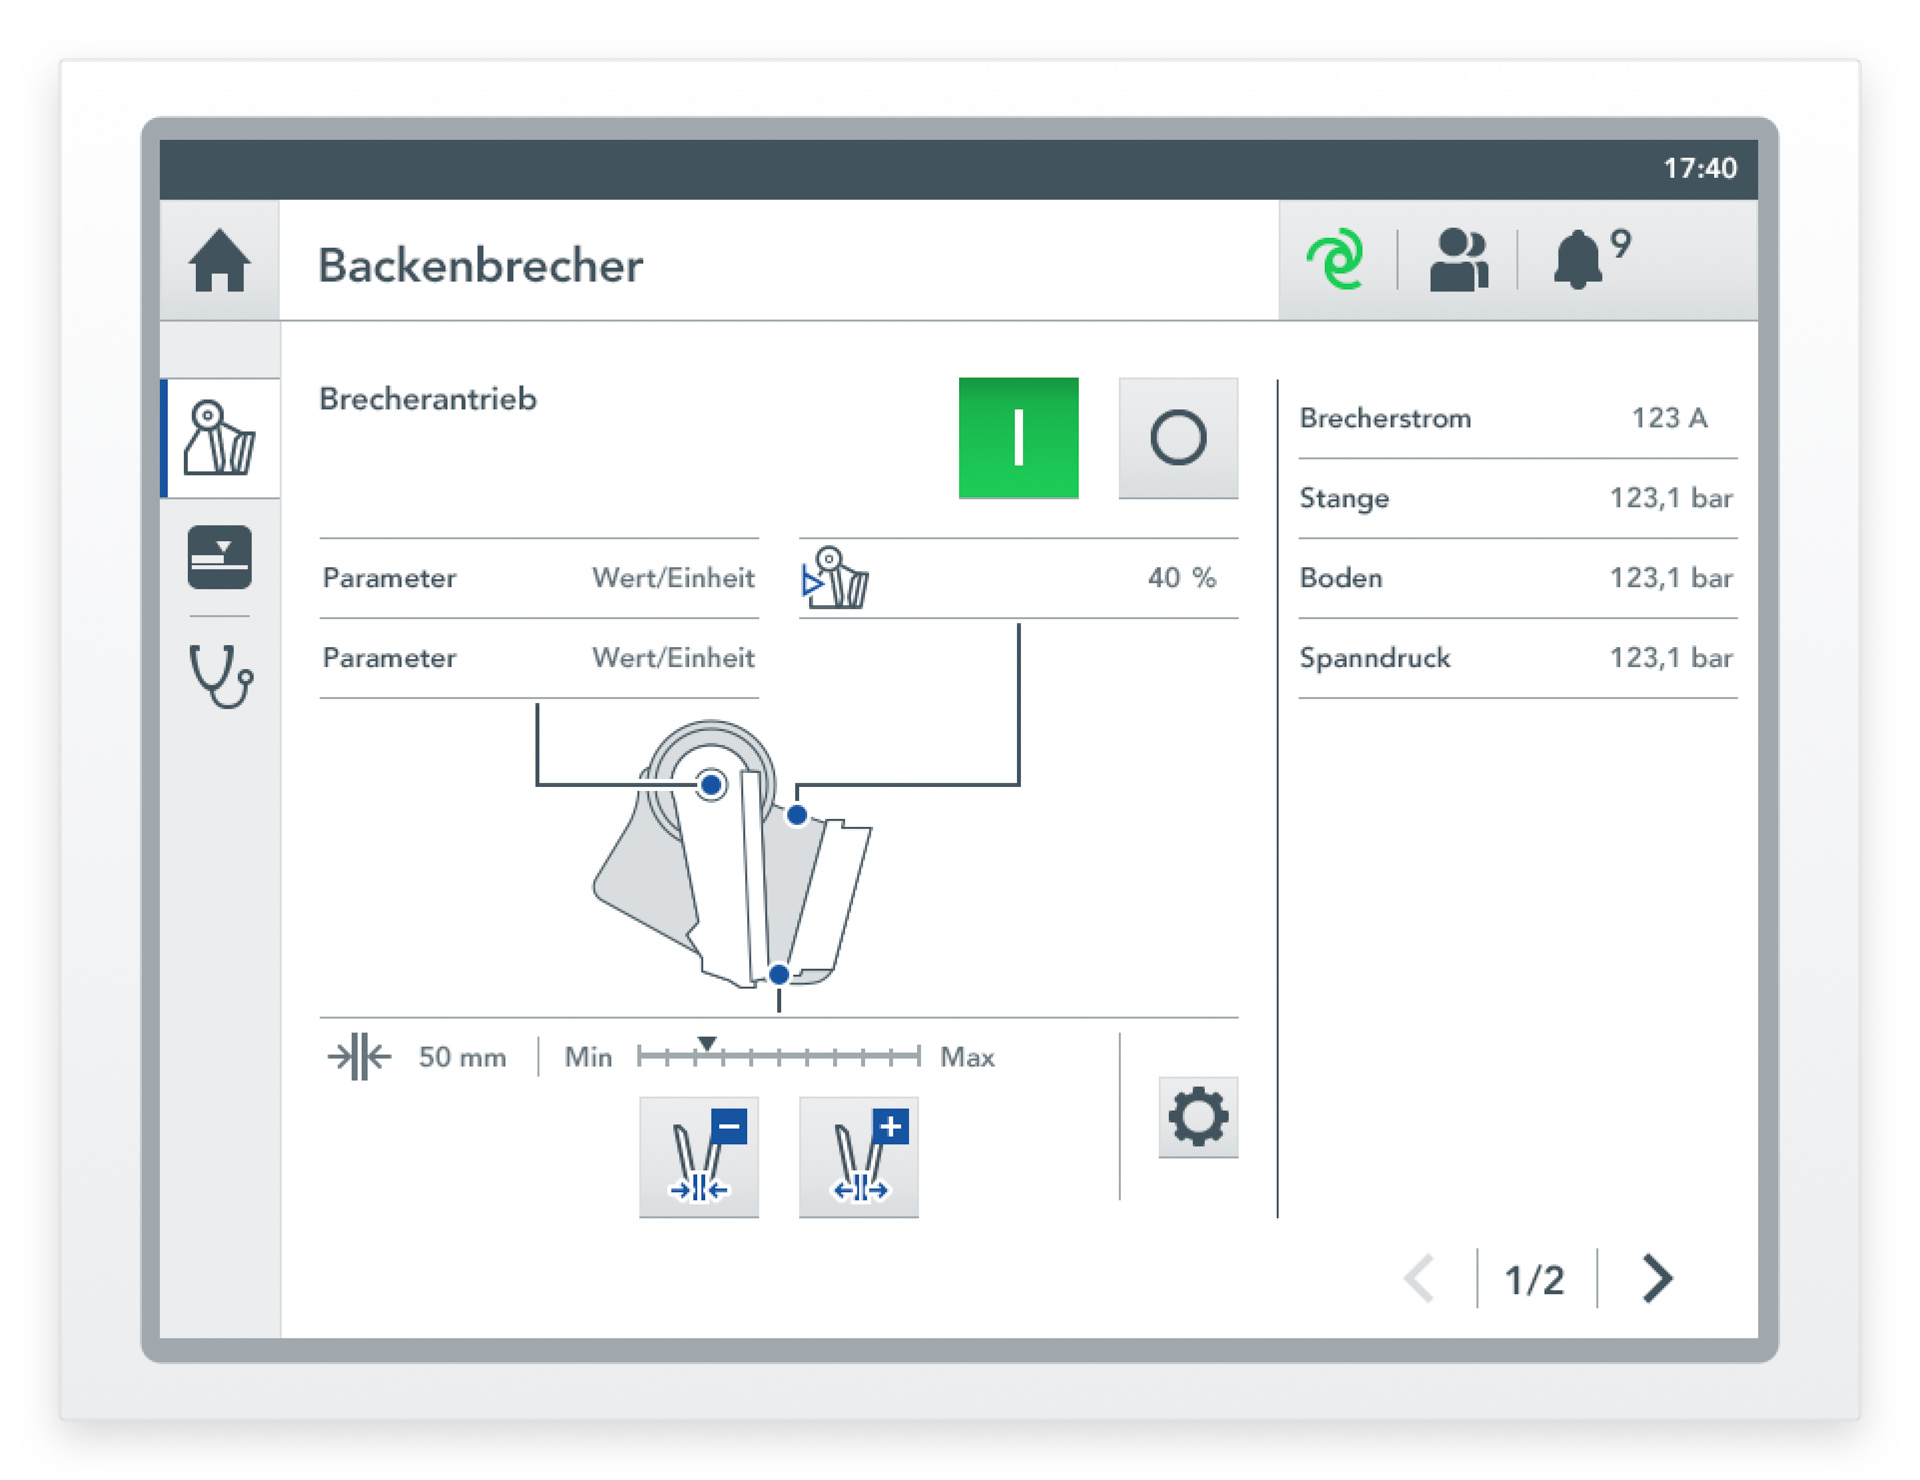This screenshot has height=1480, width=1920.
Task: Click the Brecherstrom 123 A reading
Action: [1516, 418]
